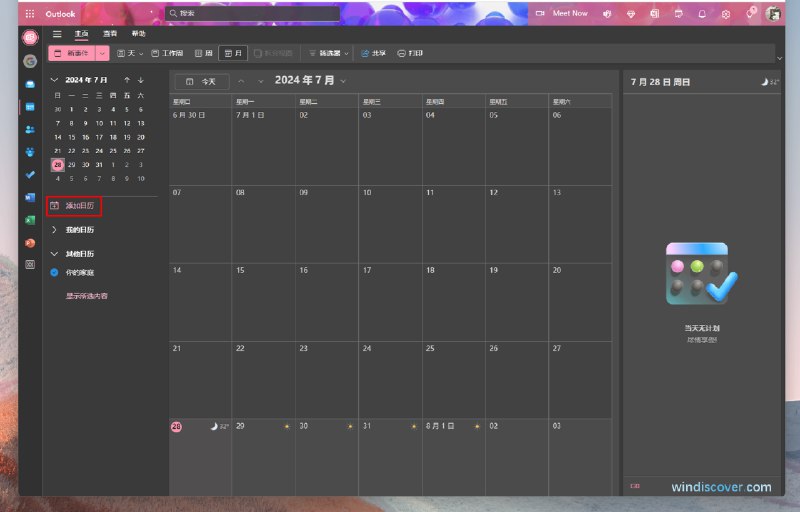Toggle the 你的家庭 calendar checkbox
The height and width of the screenshot is (512, 800).
tap(54, 272)
